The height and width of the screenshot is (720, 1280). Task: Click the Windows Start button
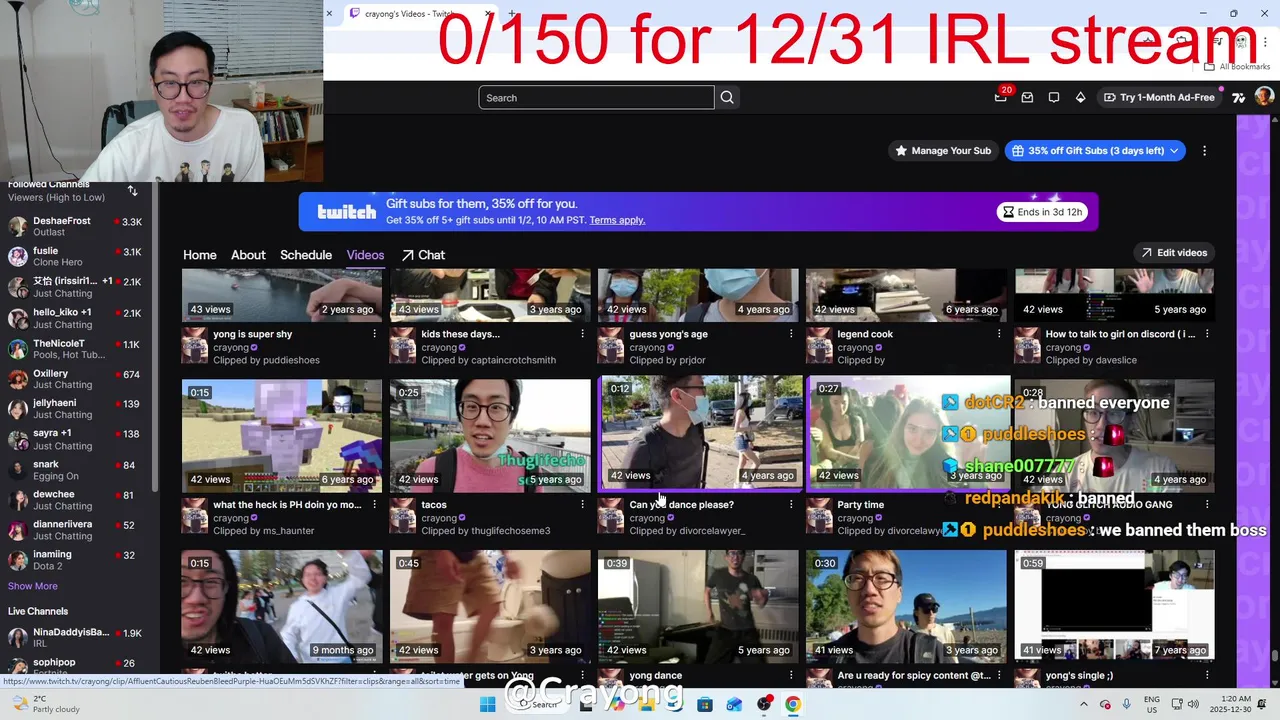coord(487,704)
